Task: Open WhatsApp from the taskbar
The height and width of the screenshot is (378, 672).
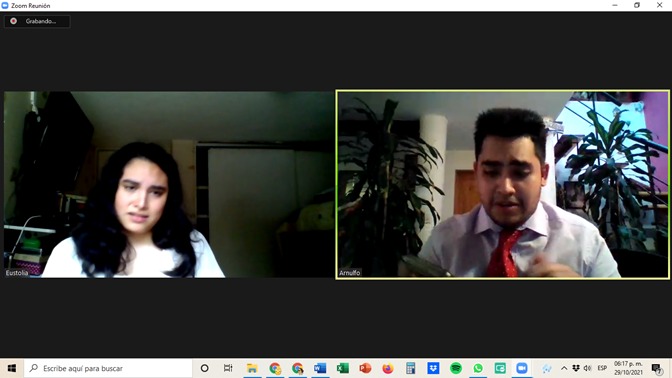Action: click(478, 368)
